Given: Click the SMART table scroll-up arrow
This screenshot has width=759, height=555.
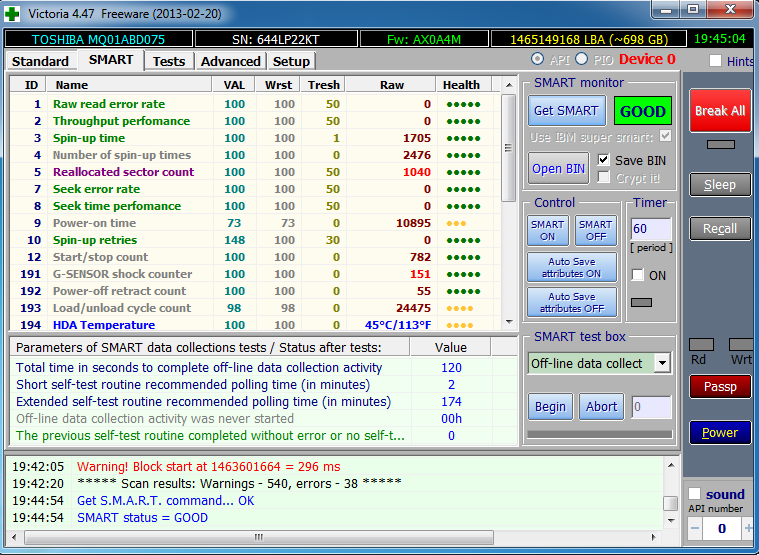Looking at the screenshot, I should pos(509,85).
